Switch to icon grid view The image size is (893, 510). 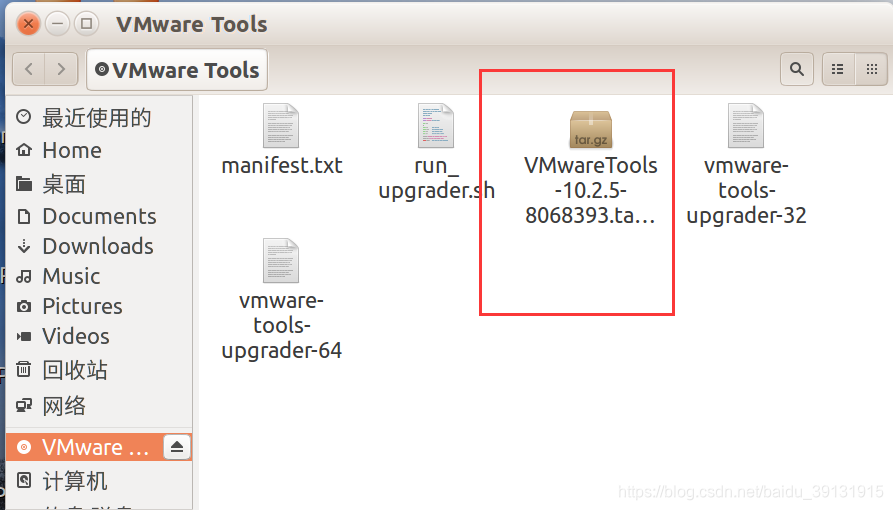pyautogui.click(x=871, y=70)
